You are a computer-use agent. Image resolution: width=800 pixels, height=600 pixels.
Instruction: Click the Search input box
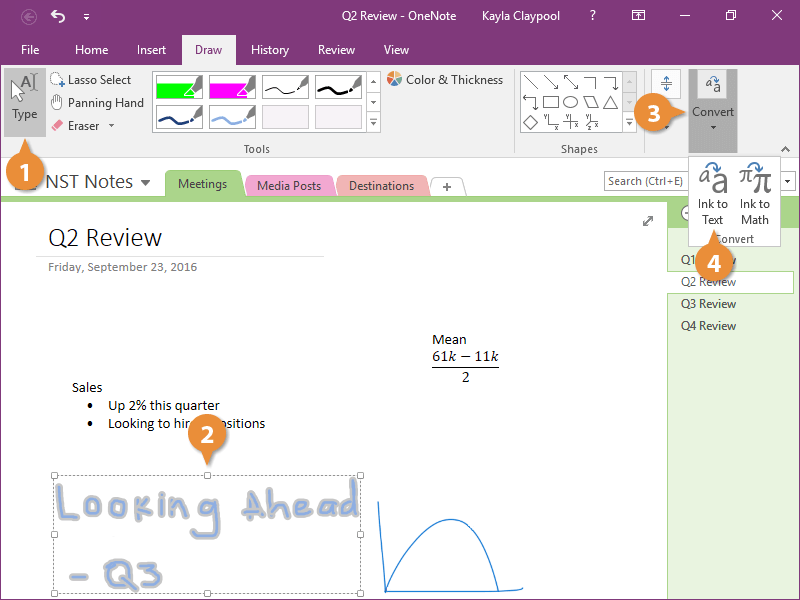click(645, 181)
